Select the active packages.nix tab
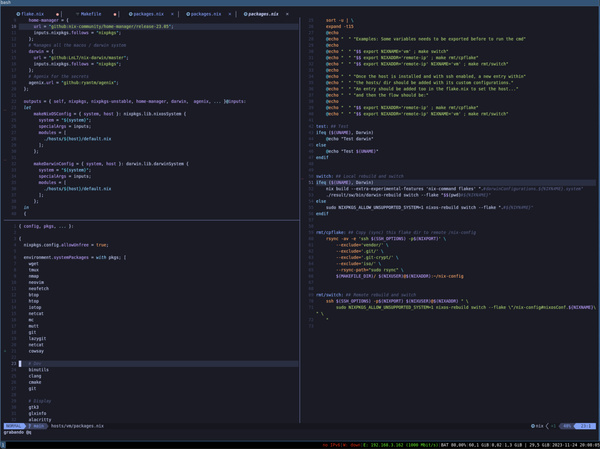 click(262, 14)
